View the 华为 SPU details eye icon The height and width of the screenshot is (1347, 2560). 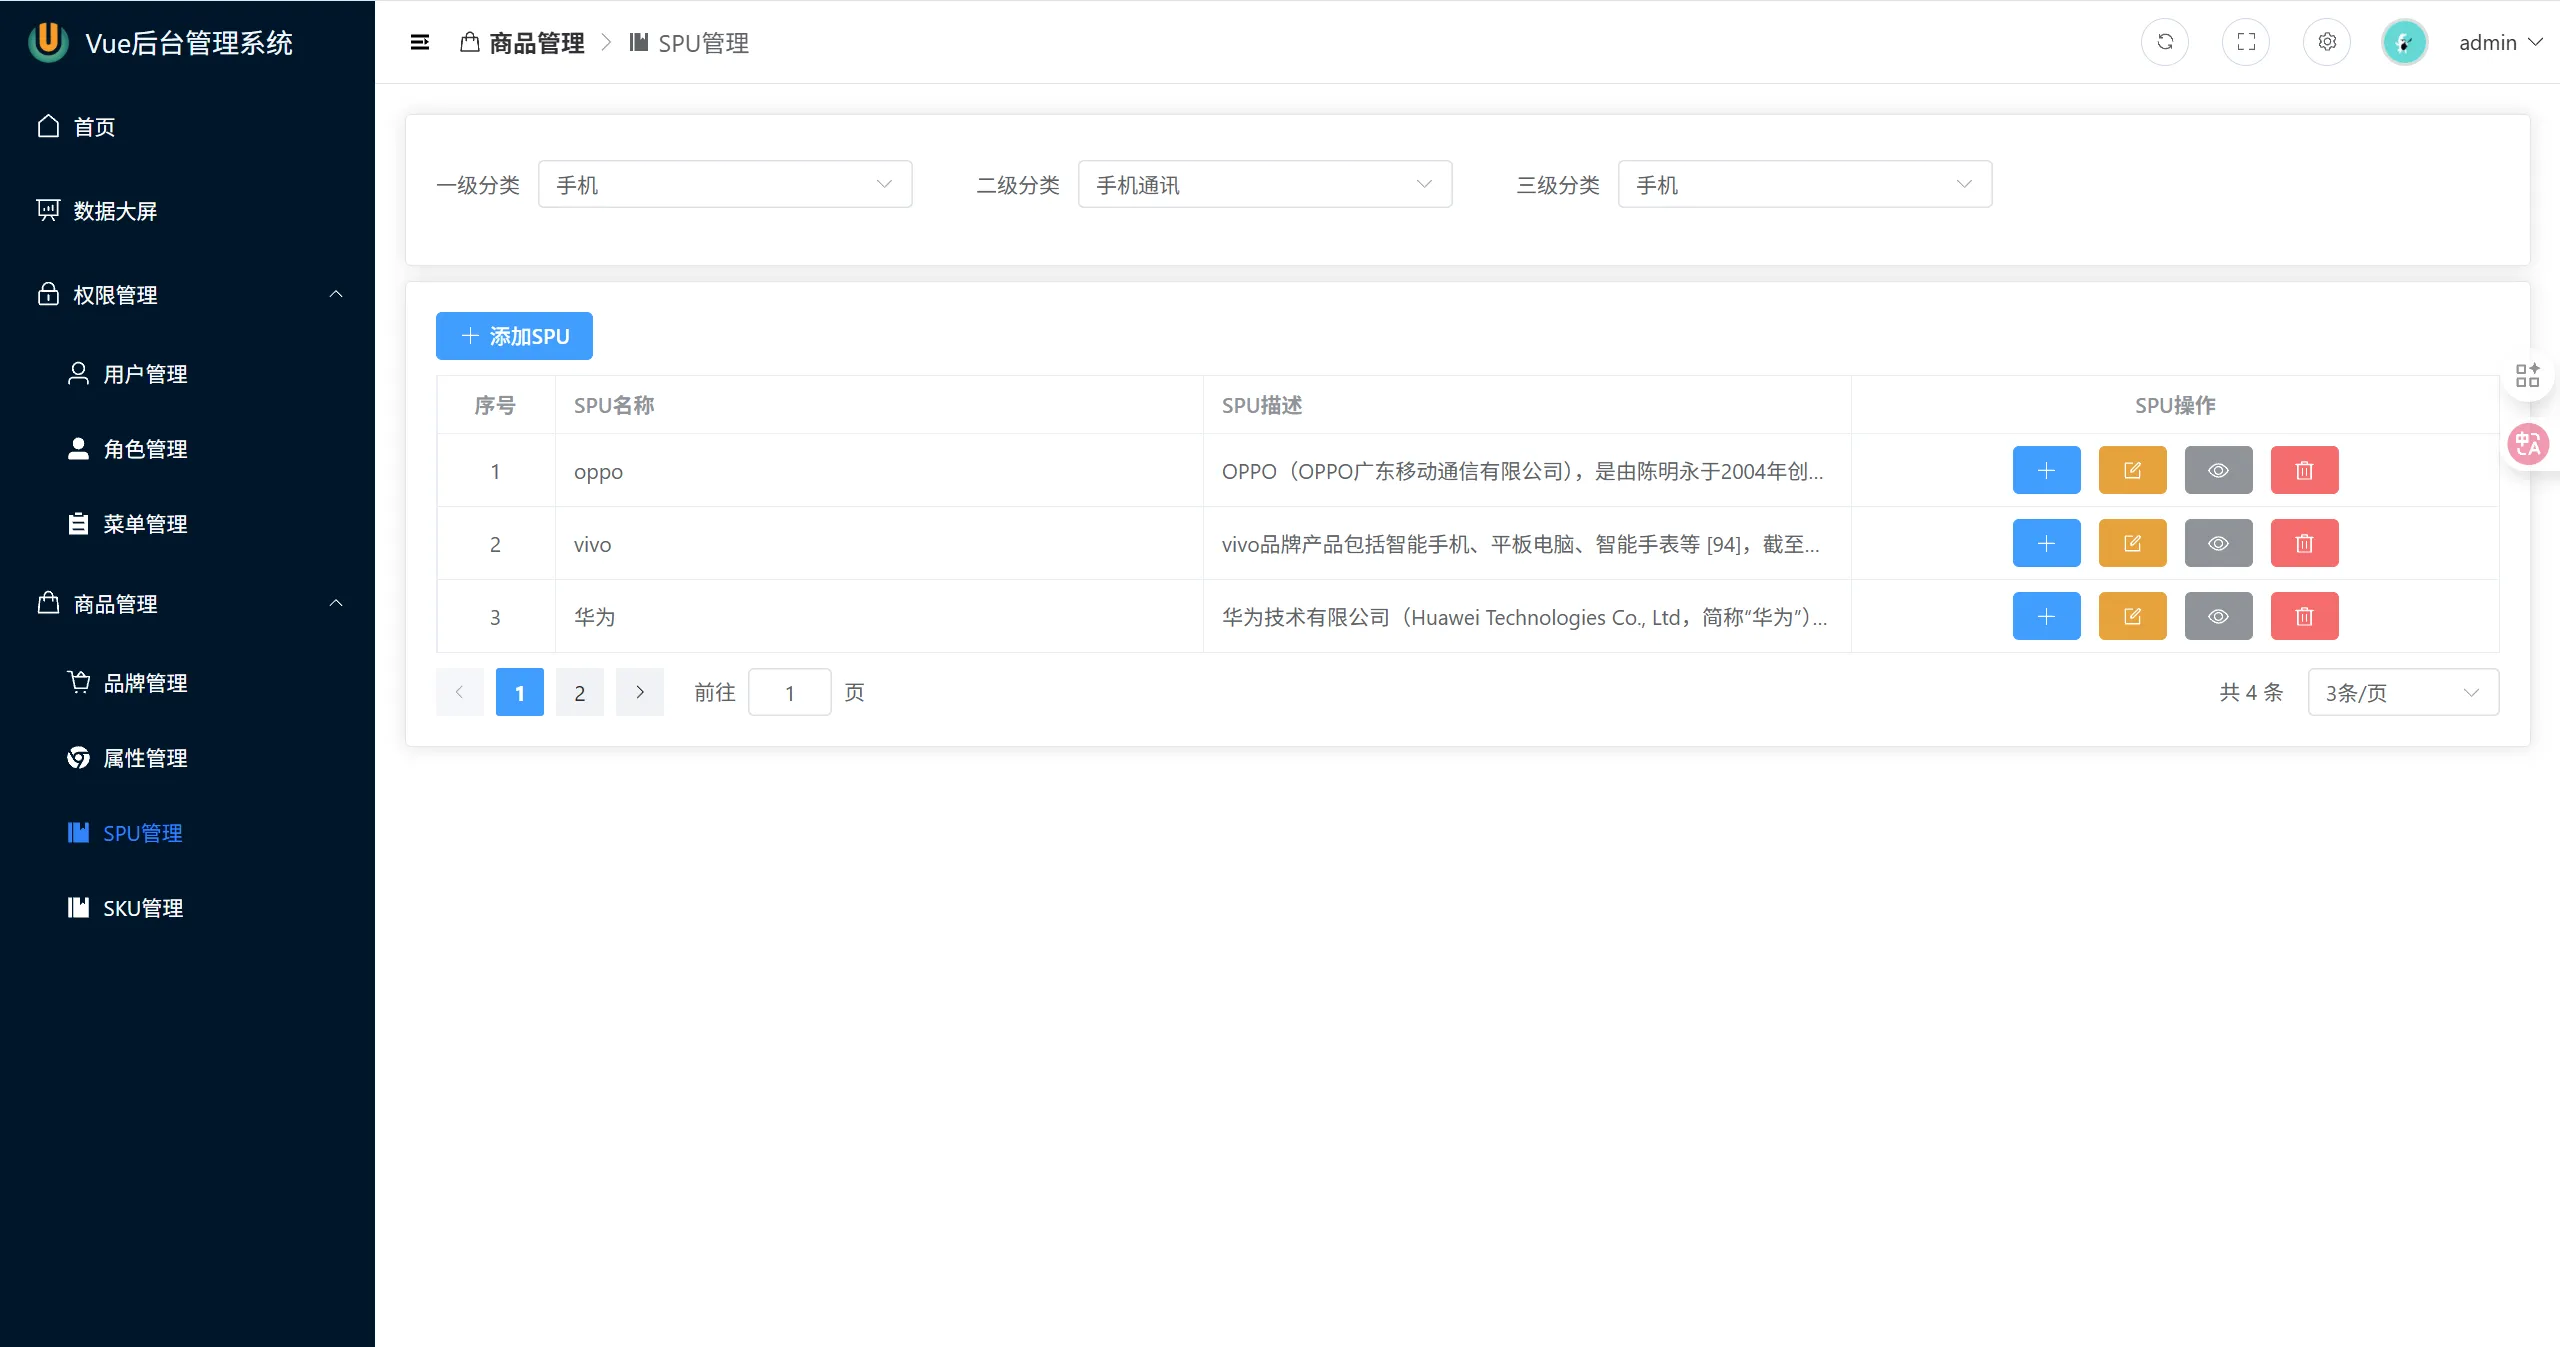click(x=2218, y=616)
